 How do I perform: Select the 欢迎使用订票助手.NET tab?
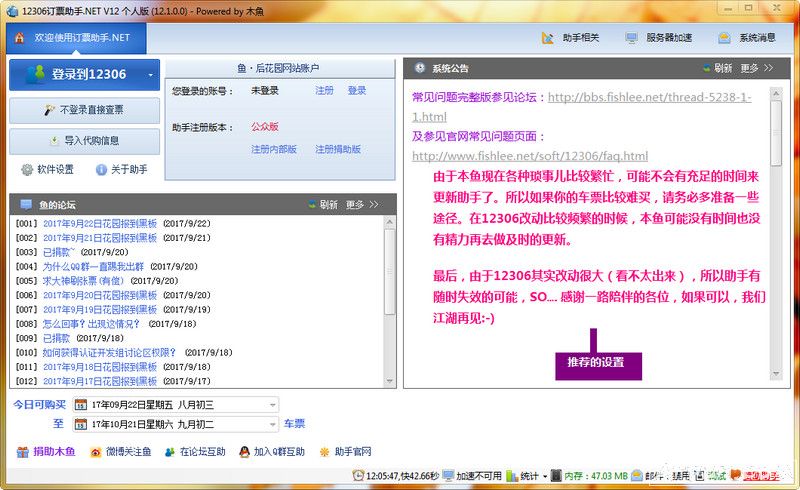coord(77,38)
